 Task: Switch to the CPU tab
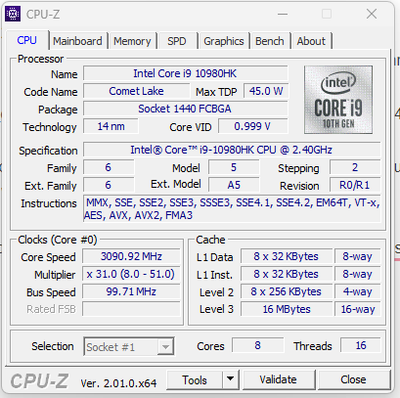(x=27, y=41)
